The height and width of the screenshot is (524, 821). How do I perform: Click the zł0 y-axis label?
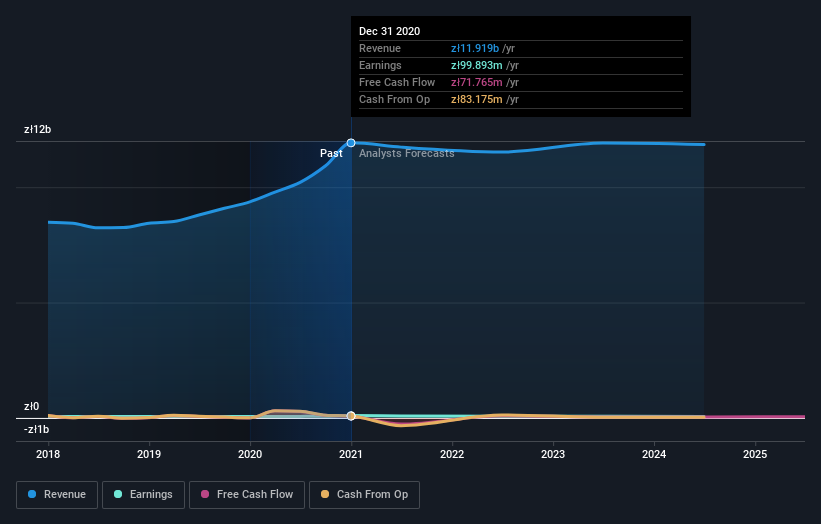[31, 406]
